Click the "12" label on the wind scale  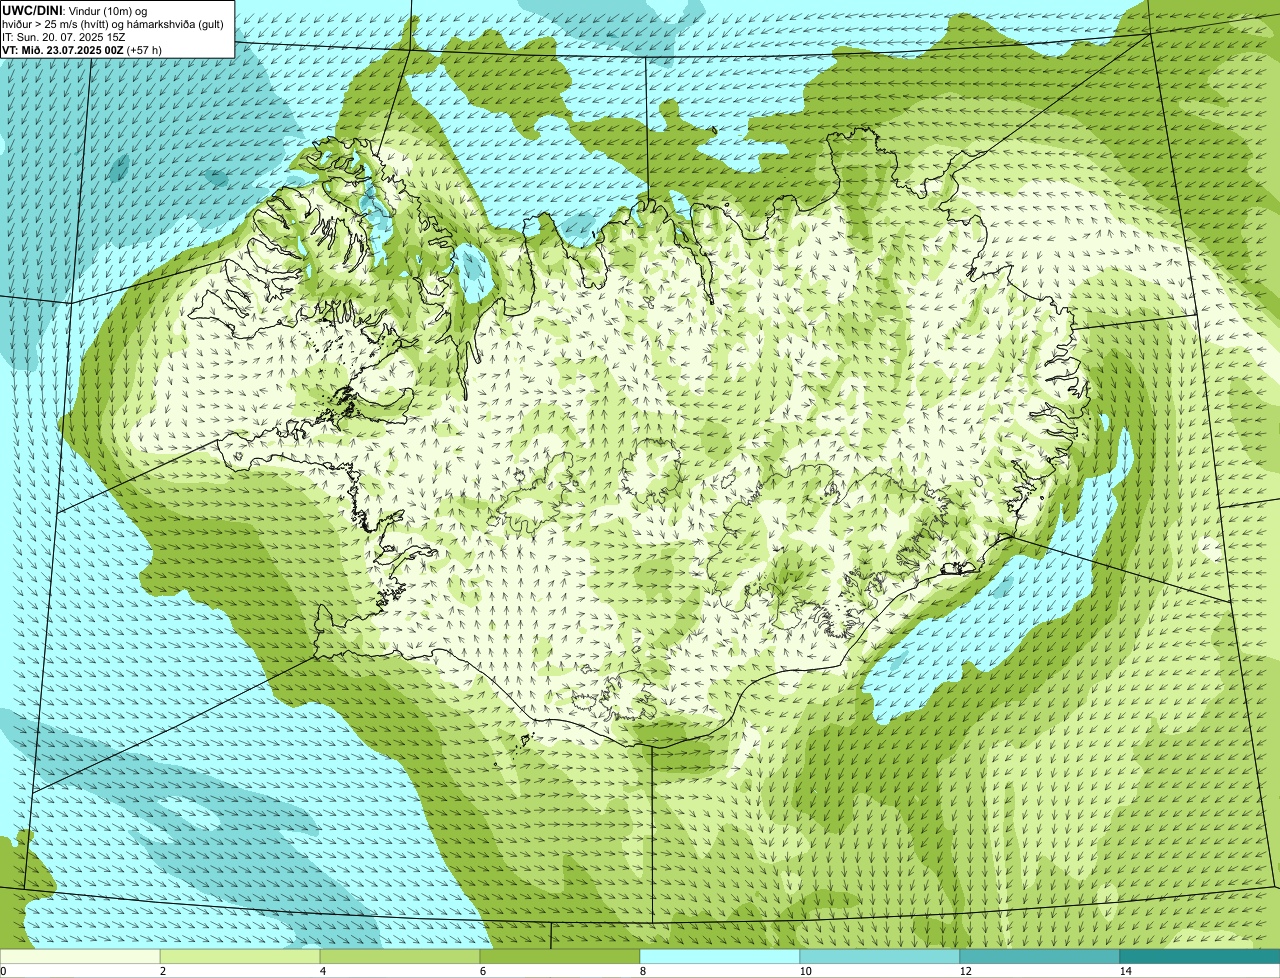965,971
